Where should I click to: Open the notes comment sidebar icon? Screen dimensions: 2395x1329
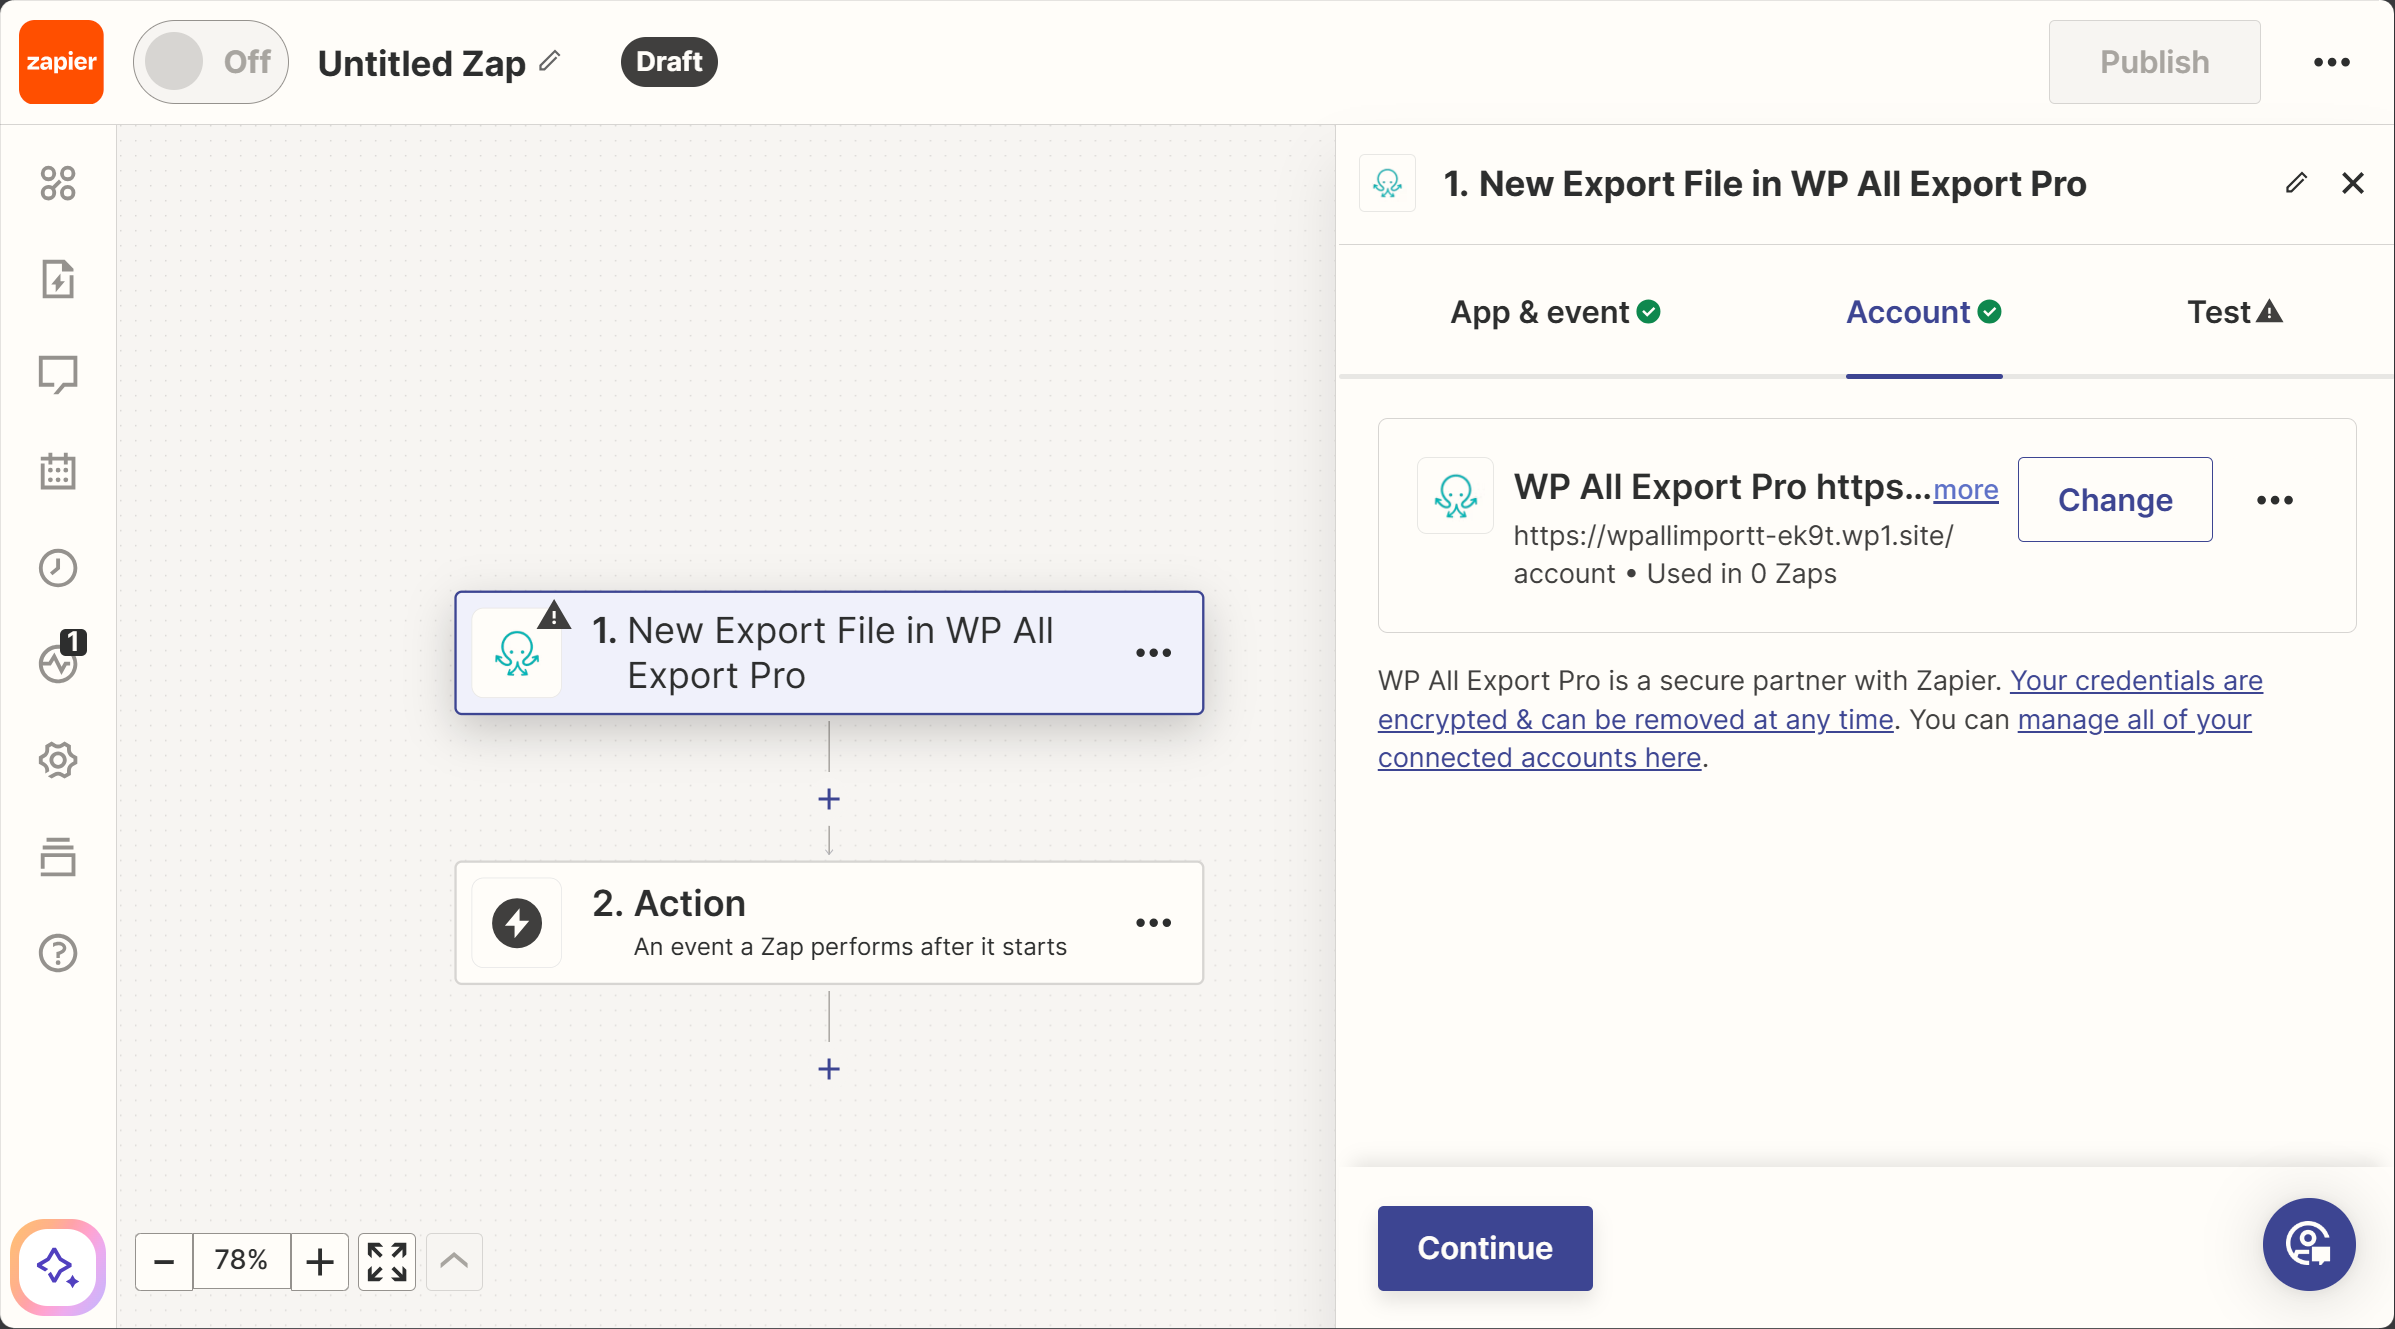58,375
